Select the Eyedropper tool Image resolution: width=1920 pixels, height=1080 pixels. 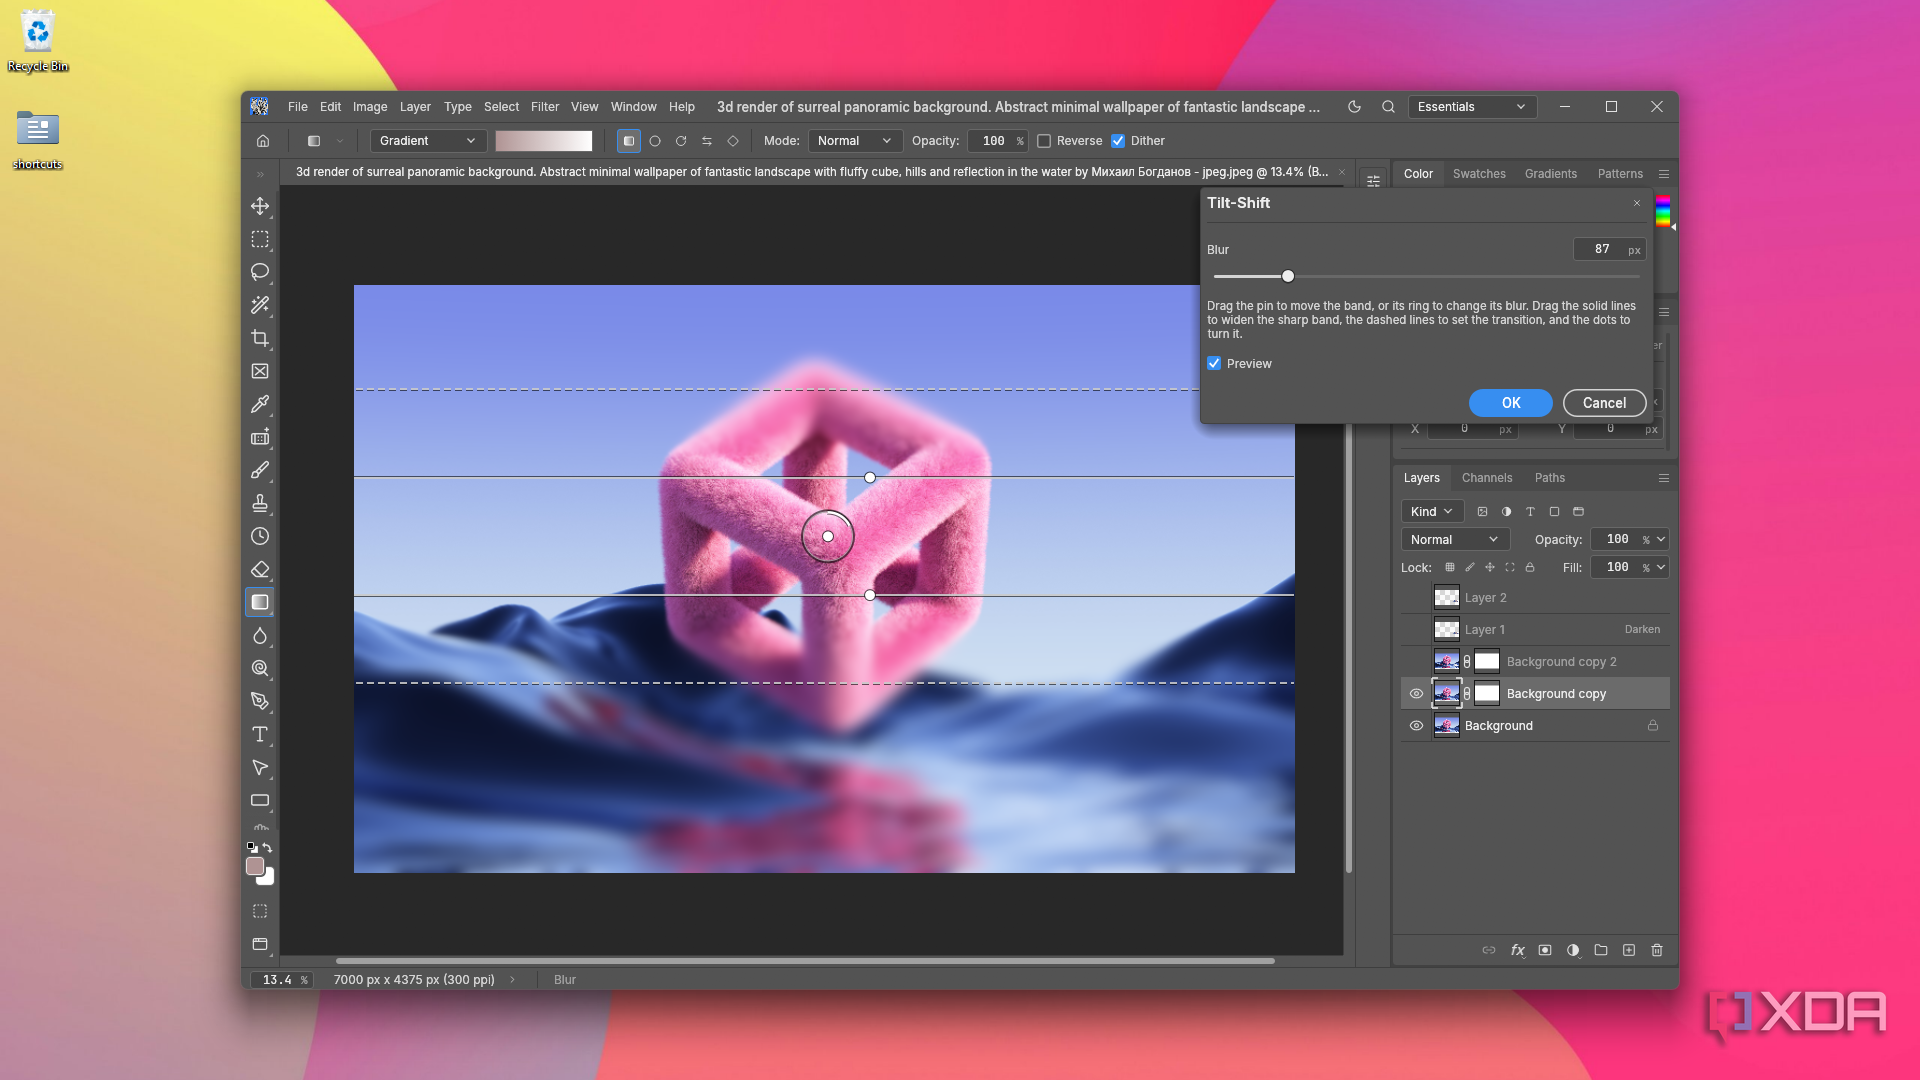pyautogui.click(x=260, y=404)
